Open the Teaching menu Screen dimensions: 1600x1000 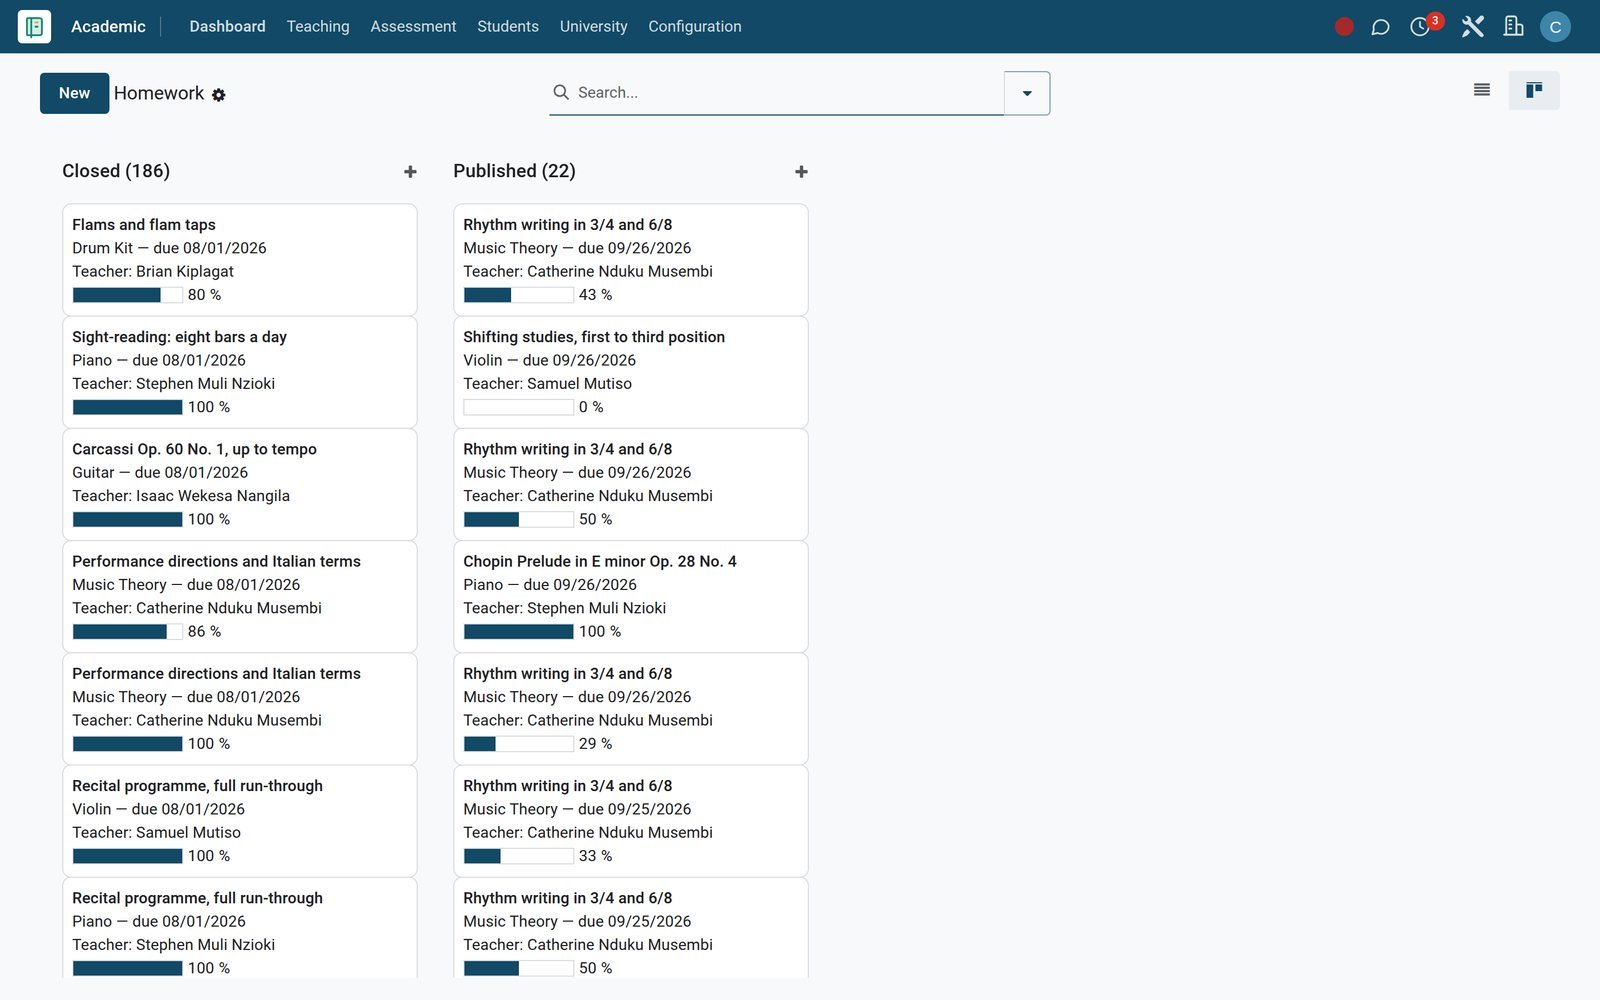318,27
